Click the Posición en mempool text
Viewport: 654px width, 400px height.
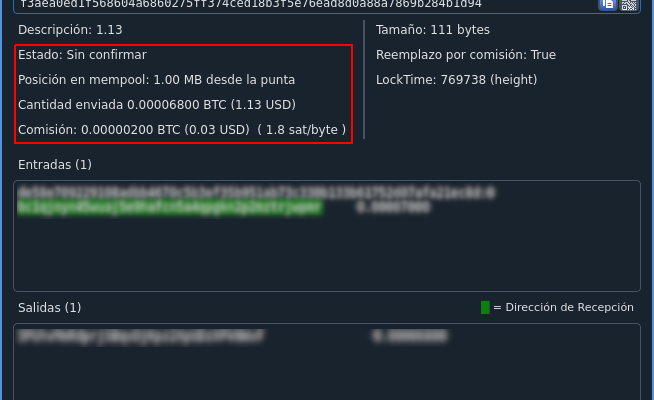click(156, 80)
